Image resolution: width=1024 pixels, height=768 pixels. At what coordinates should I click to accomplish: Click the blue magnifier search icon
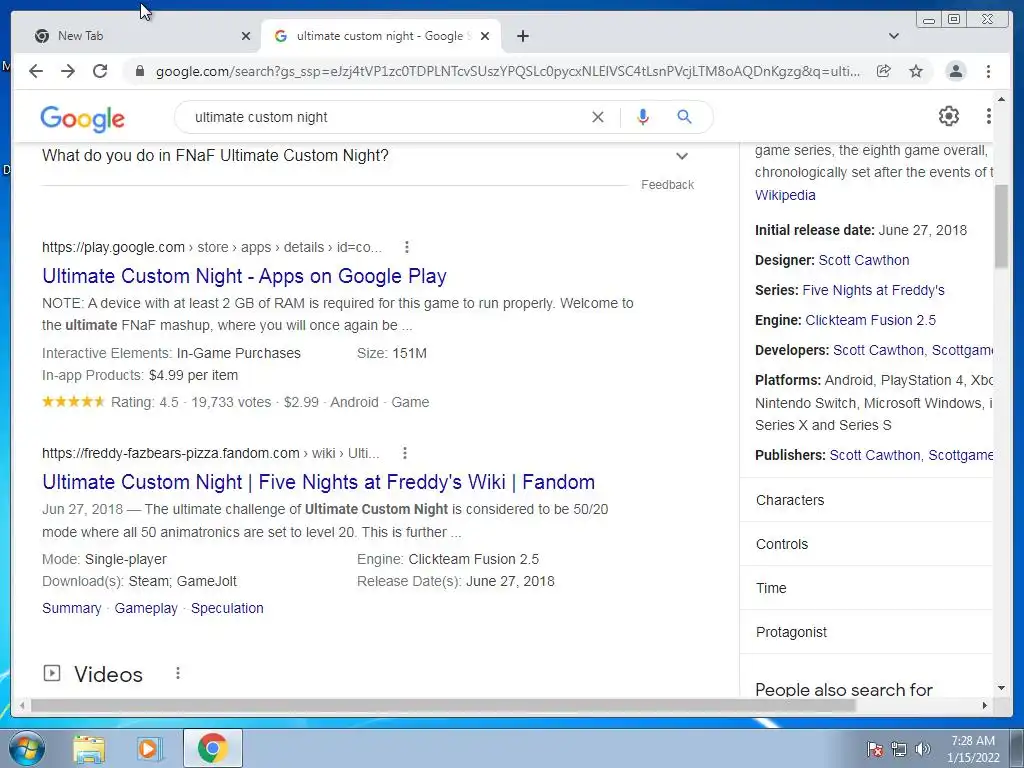[x=684, y=117]
